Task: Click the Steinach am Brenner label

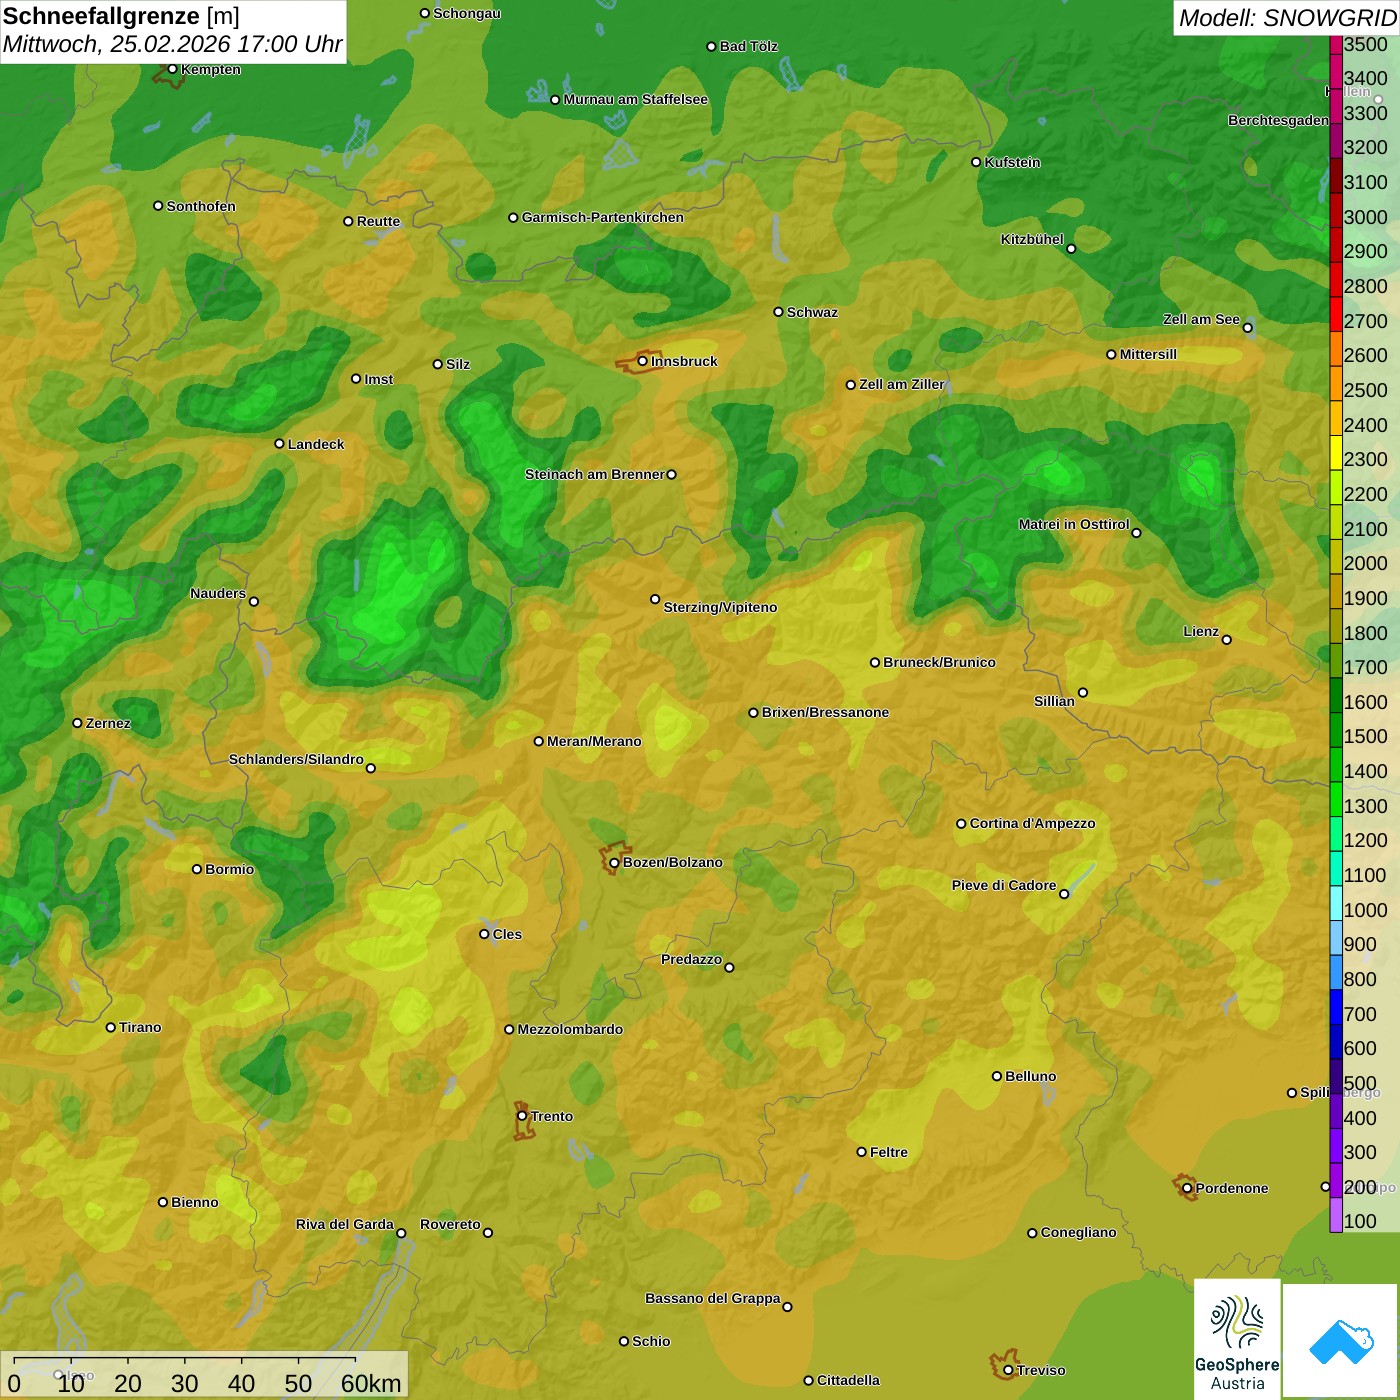Action: tap(594, 474)
